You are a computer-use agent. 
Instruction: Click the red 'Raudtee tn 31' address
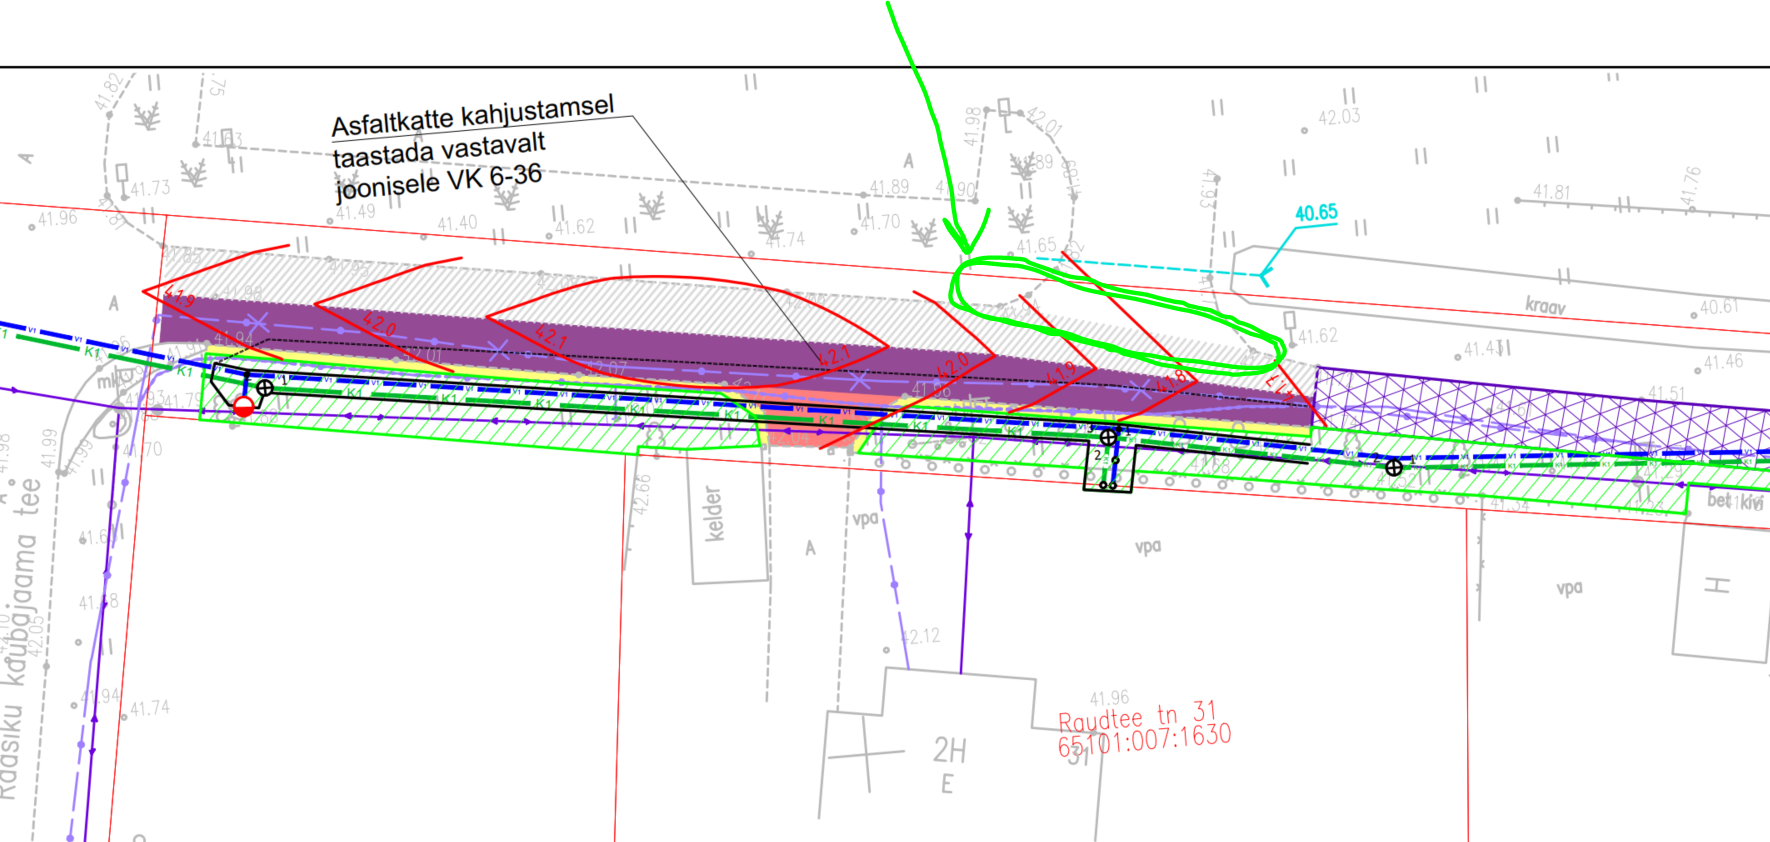tap(1137, 717)
